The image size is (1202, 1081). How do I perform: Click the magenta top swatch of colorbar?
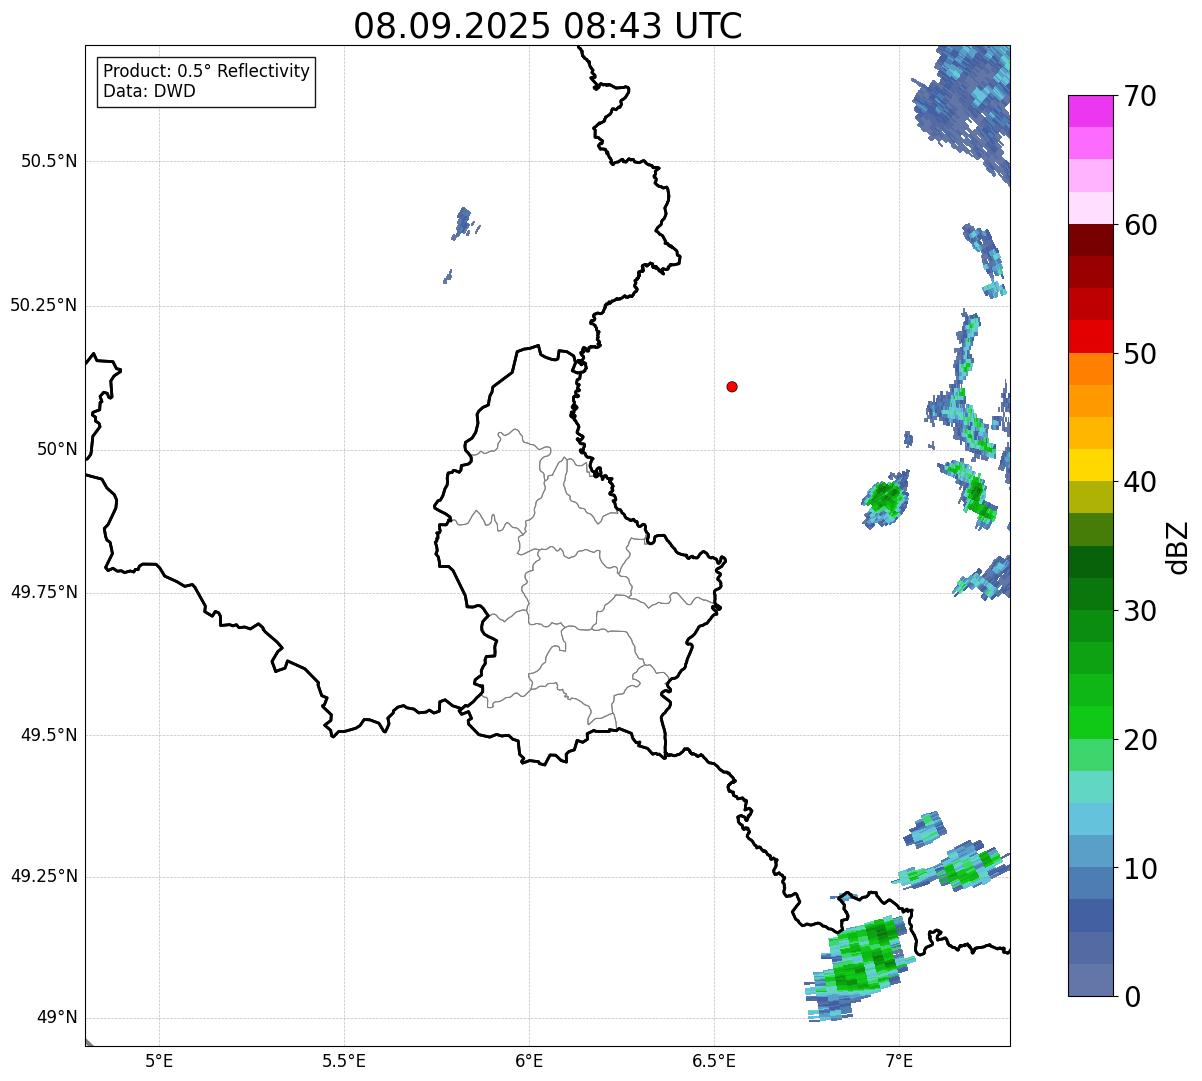[1090, 111]
